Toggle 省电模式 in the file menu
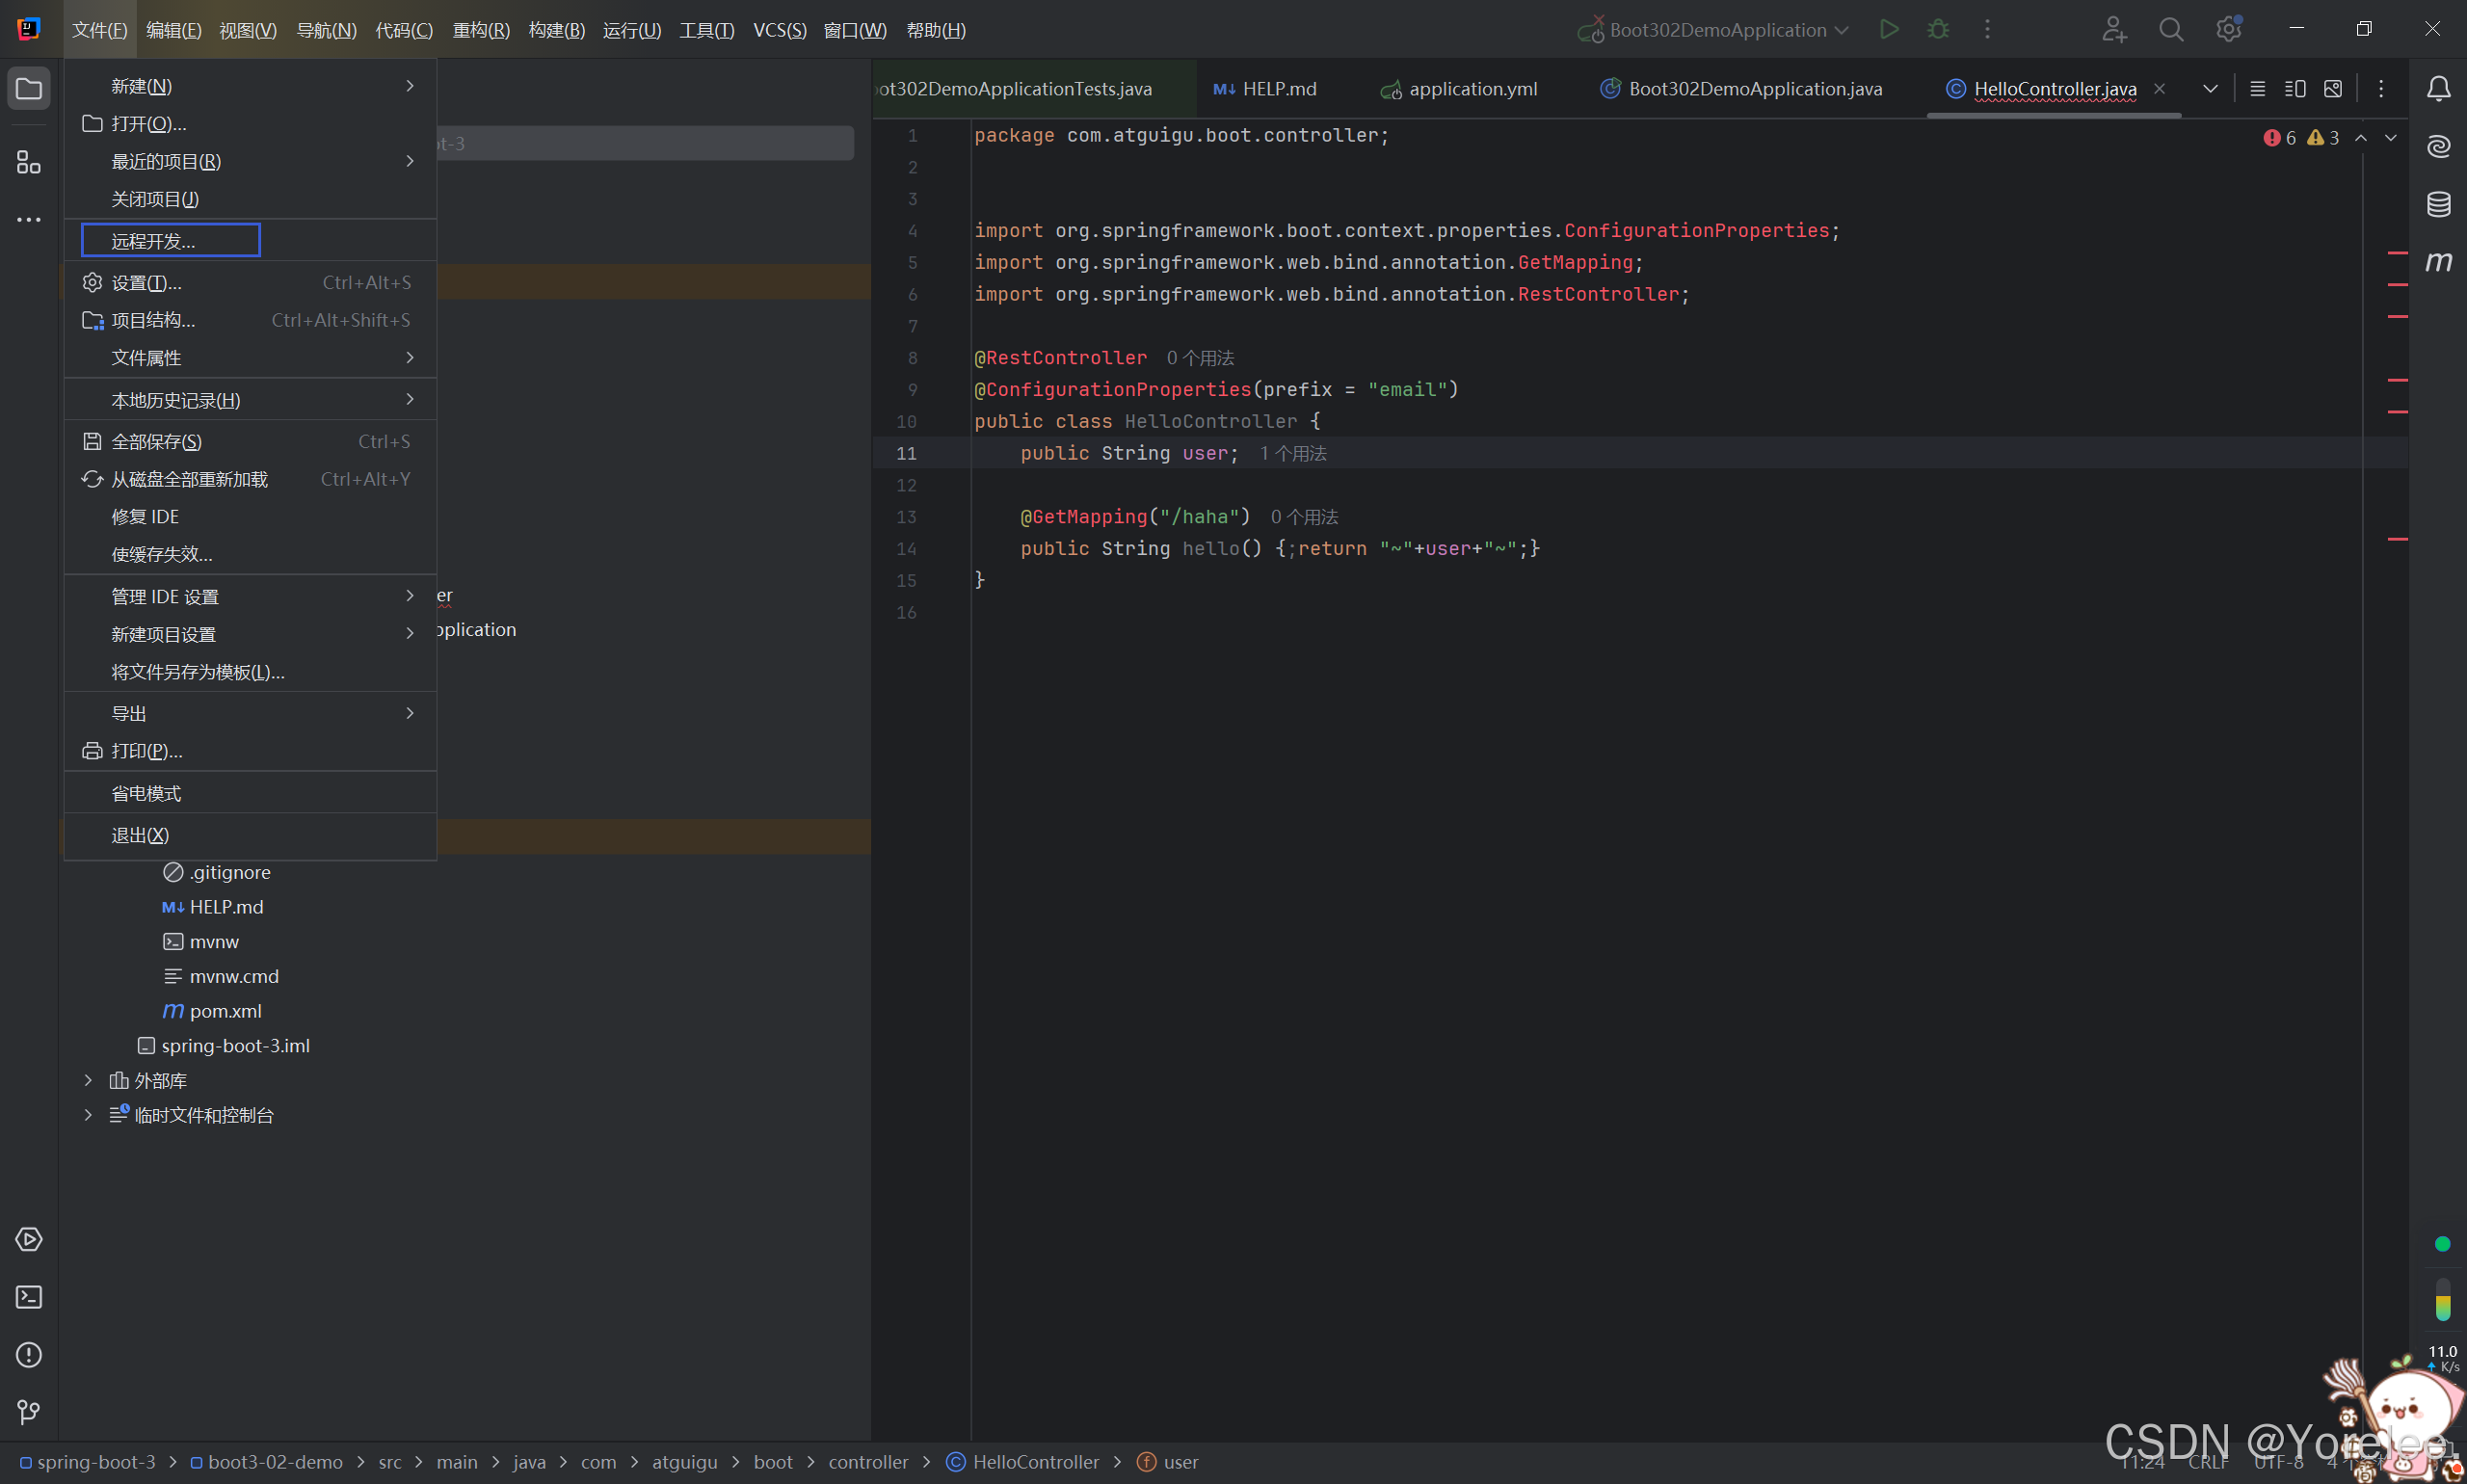The width and height of the screenshot is (2467, 1484). (x=146, y=792)
